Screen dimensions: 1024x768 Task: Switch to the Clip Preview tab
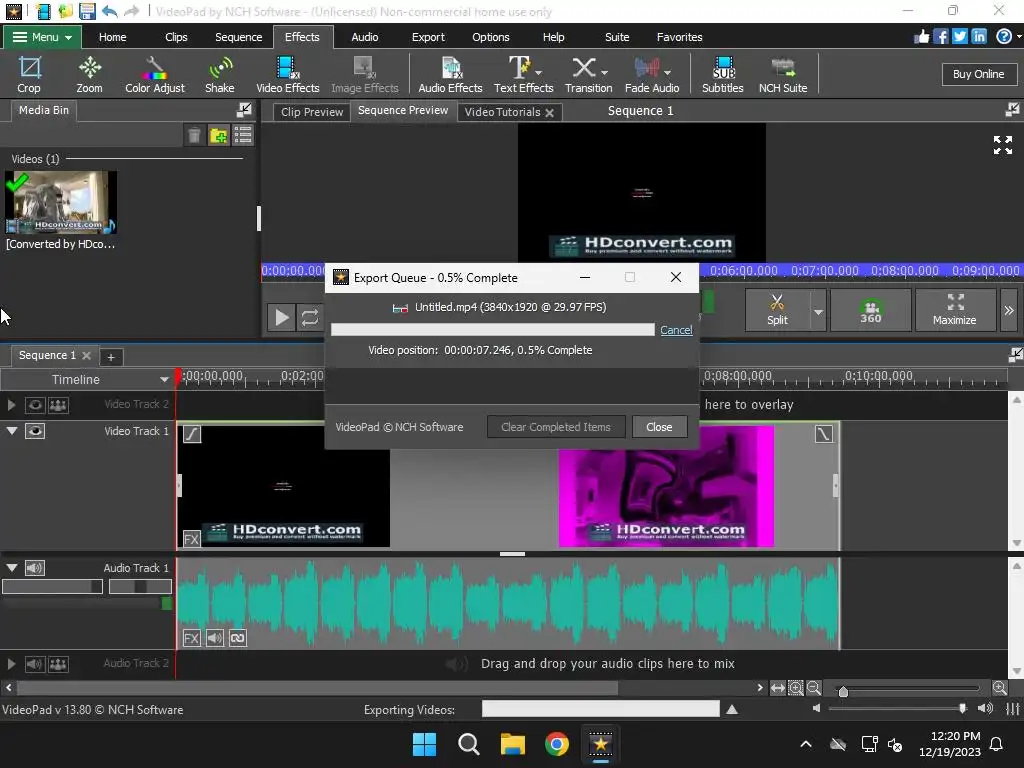312,112
